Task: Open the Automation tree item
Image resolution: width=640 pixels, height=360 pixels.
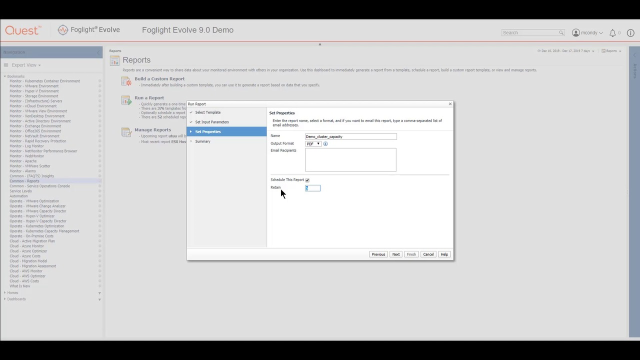Action: pyautogui.click(x=19, y=196)
